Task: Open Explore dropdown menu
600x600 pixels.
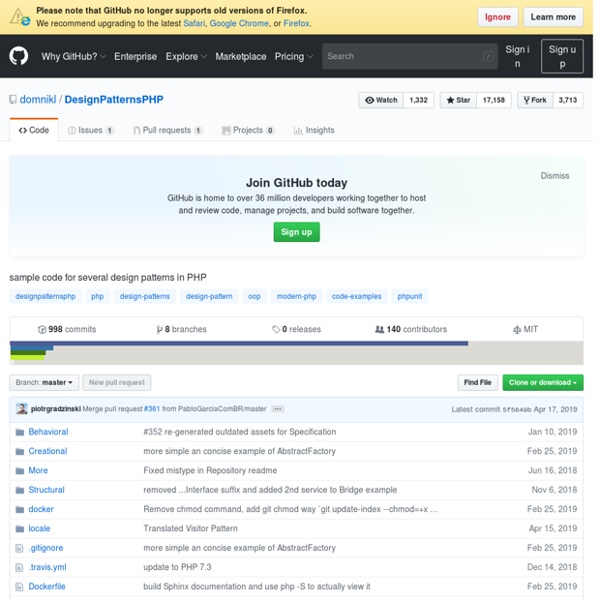Action: click(186, 56)
